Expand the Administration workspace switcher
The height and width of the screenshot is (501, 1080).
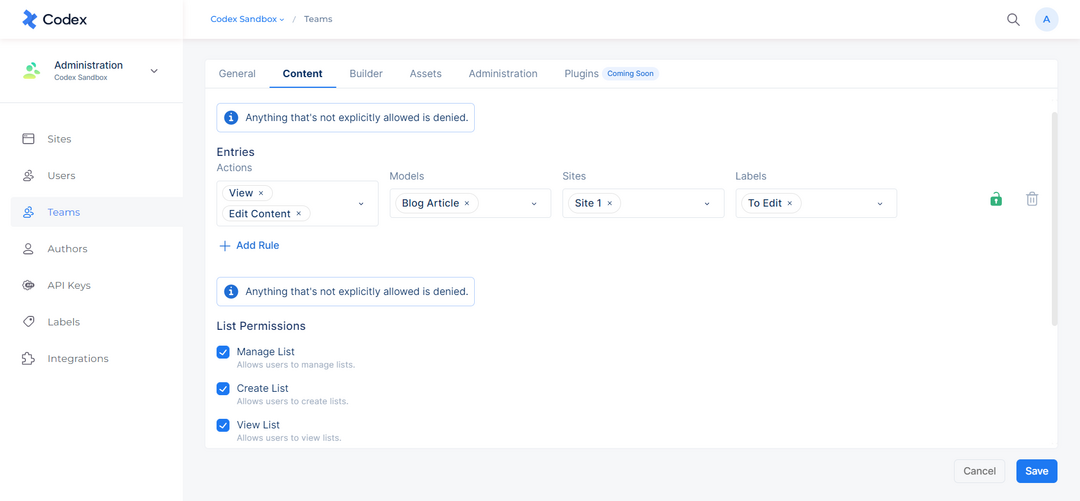(154, 71)
